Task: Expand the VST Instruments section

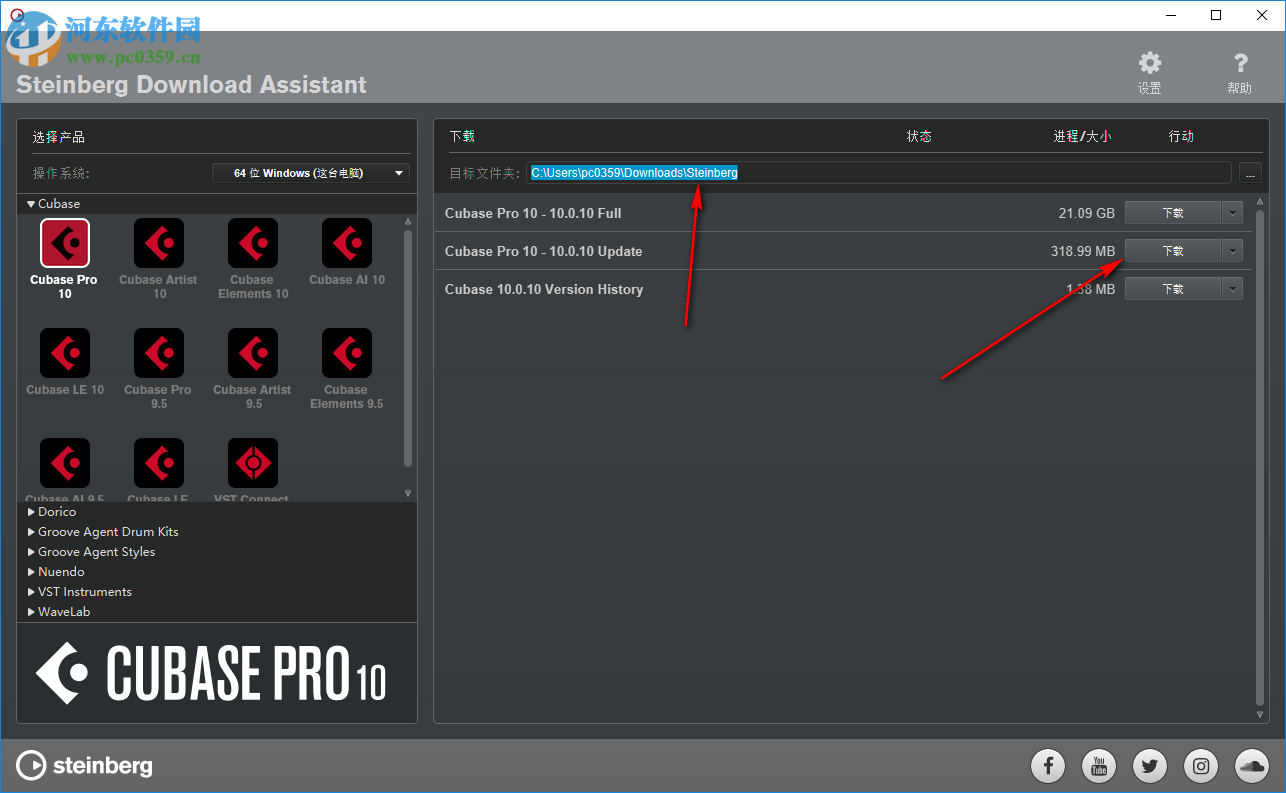Action: point(84,591)
